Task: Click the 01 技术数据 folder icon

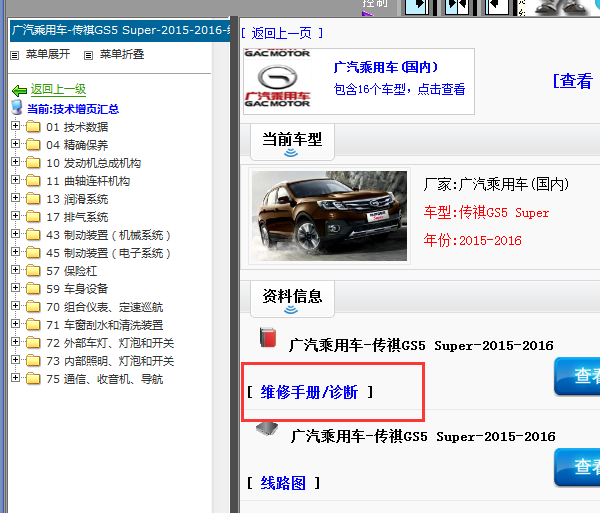Action: click(x=33, y=127)
